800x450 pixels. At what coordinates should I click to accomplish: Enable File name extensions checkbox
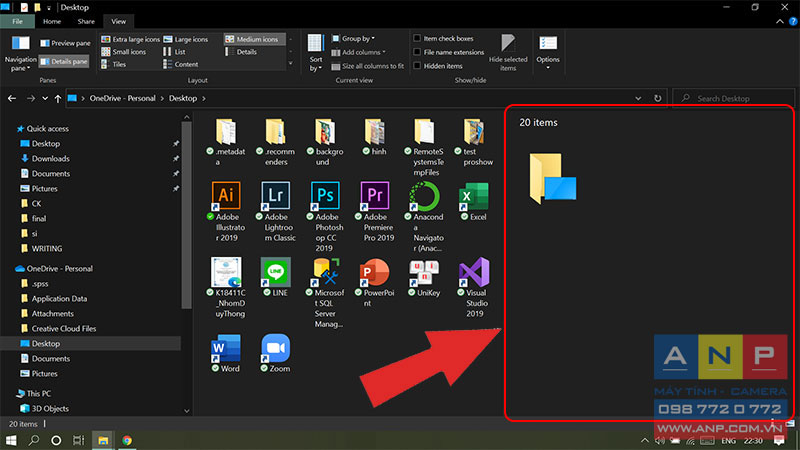tap(417, 52)
